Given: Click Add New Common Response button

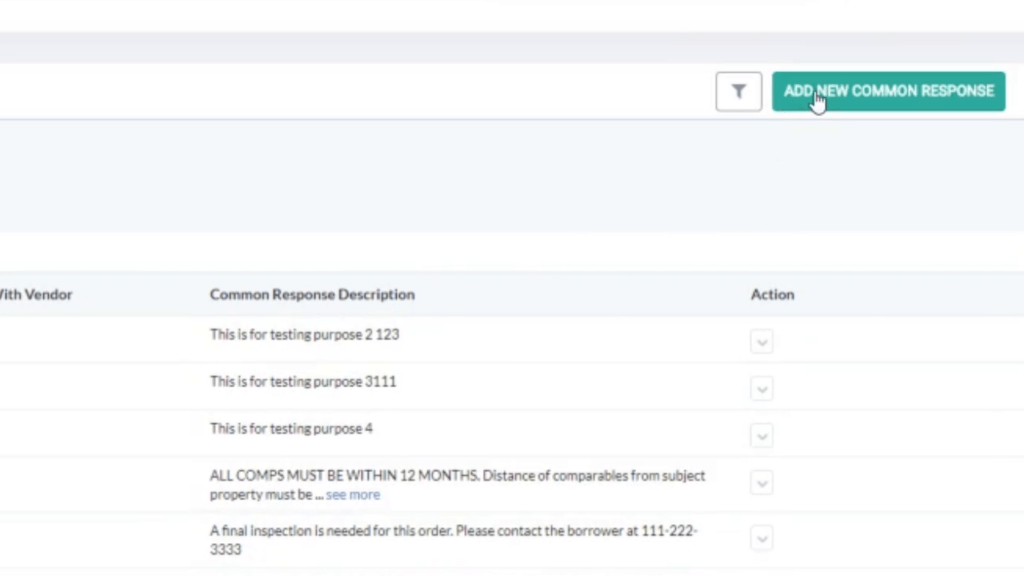Looking at the screenshot, I should [x=888, y=91].
